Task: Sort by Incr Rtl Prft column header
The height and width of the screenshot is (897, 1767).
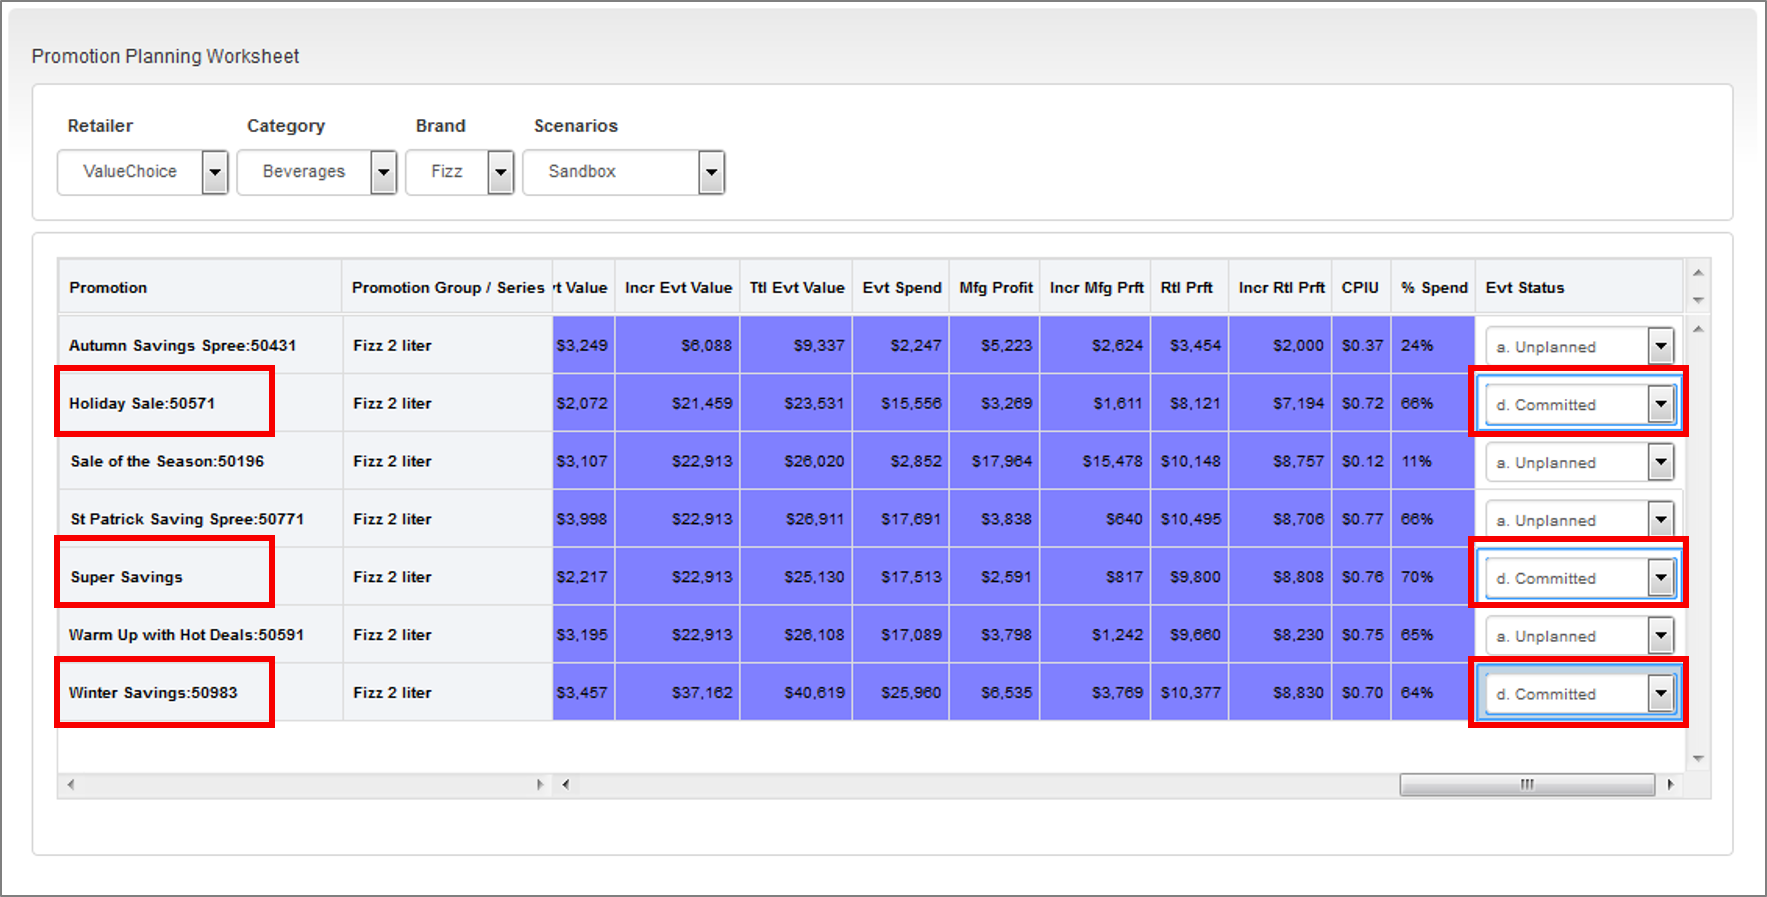Action: click(x=1281, y=287)
